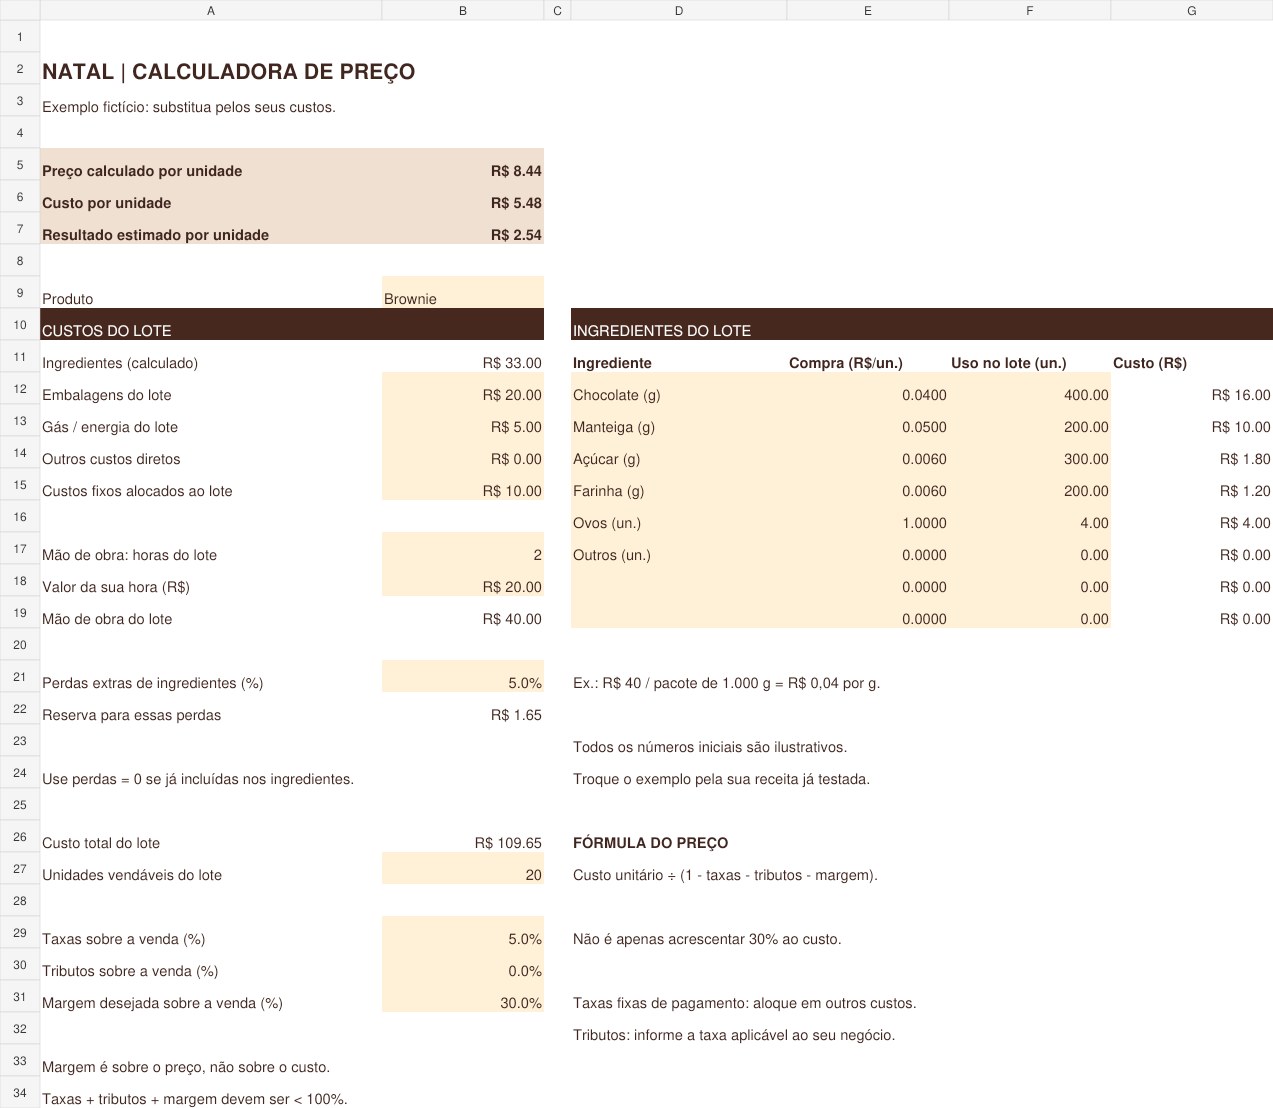Click 'Custos fixos alocados' value R$ 10.00
Viewport: 1273px width, 1108px height.
click(x=463, y=484)
